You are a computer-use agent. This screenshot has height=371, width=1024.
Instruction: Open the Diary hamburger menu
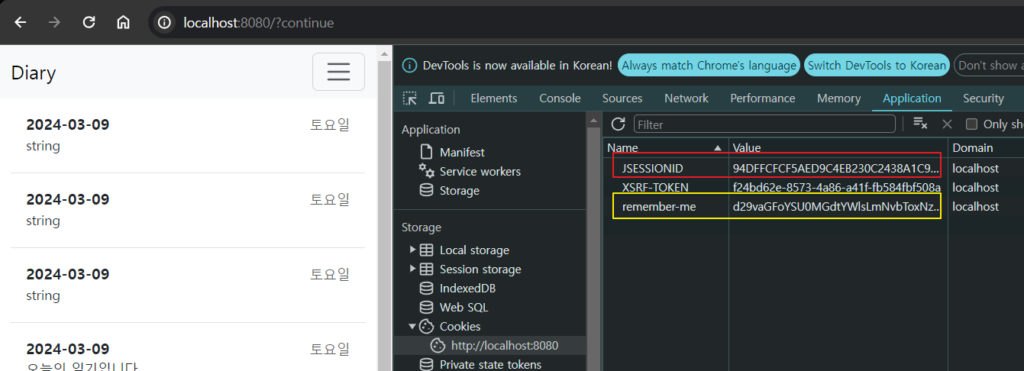point(338,72)
